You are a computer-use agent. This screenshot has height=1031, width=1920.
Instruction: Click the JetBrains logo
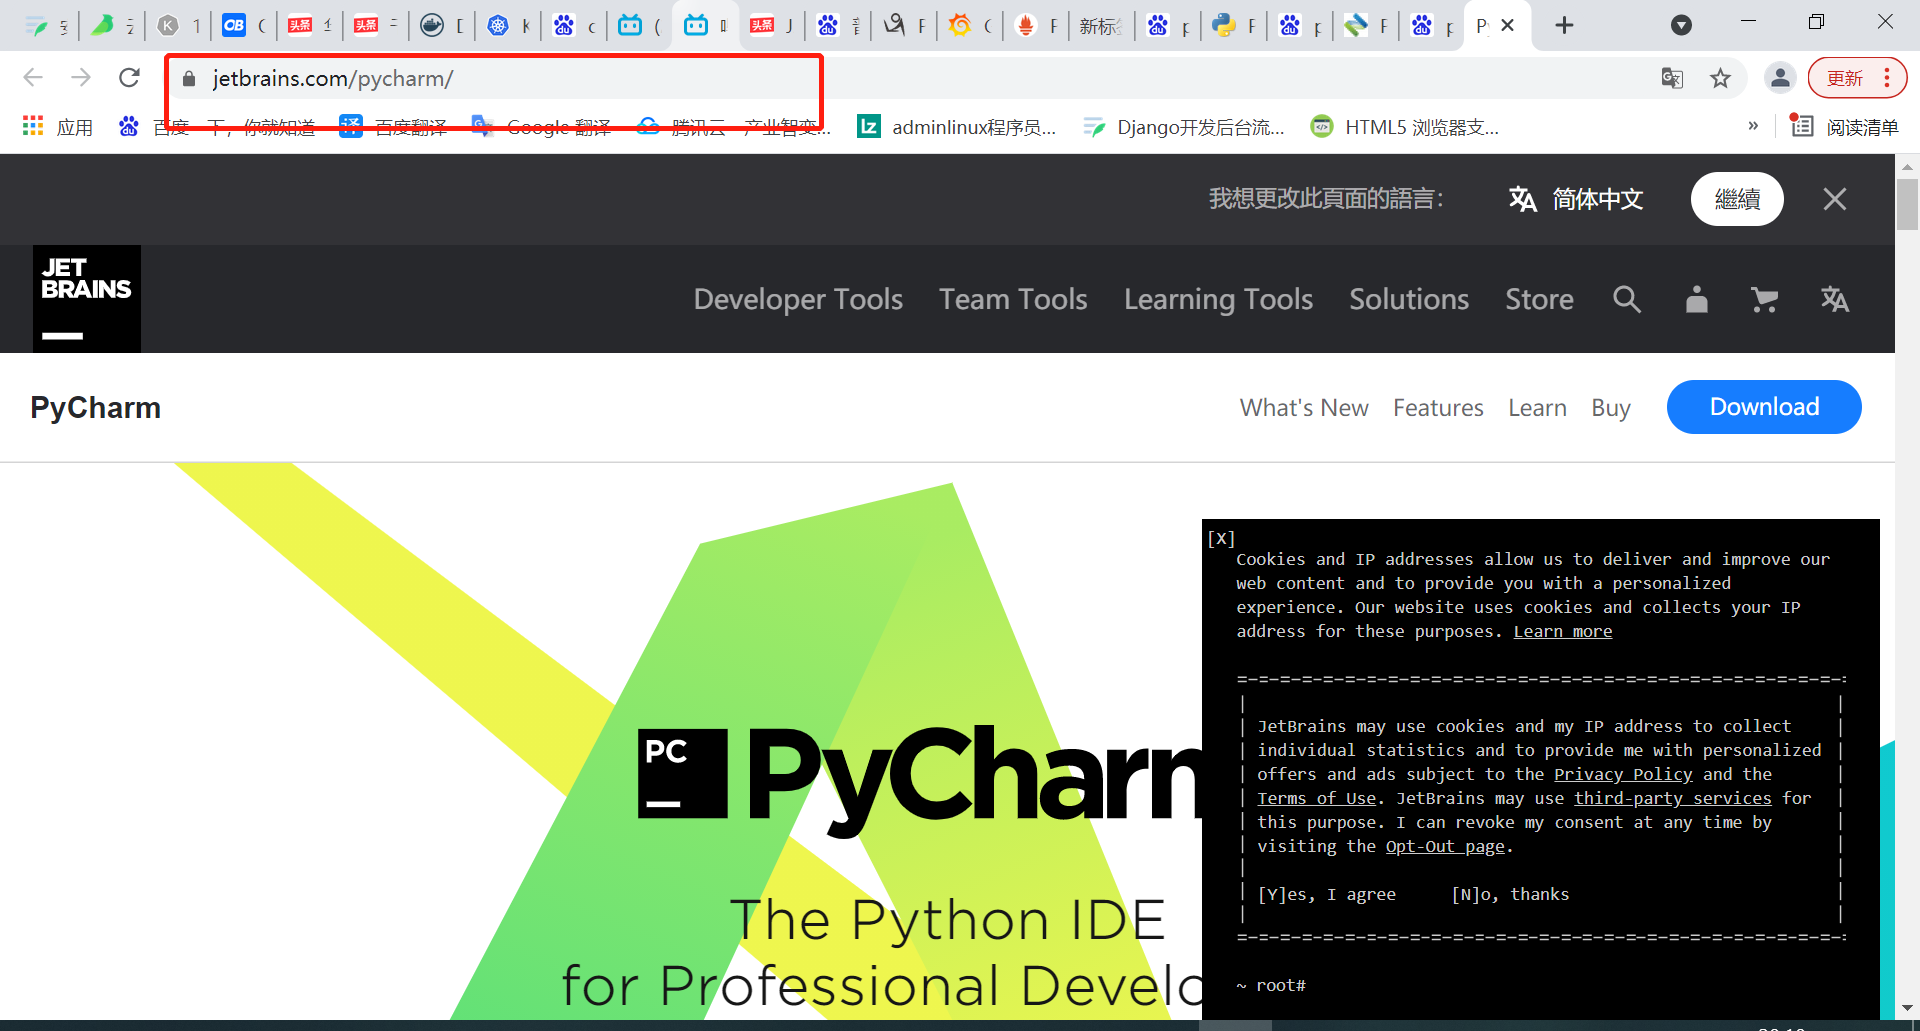87,299
